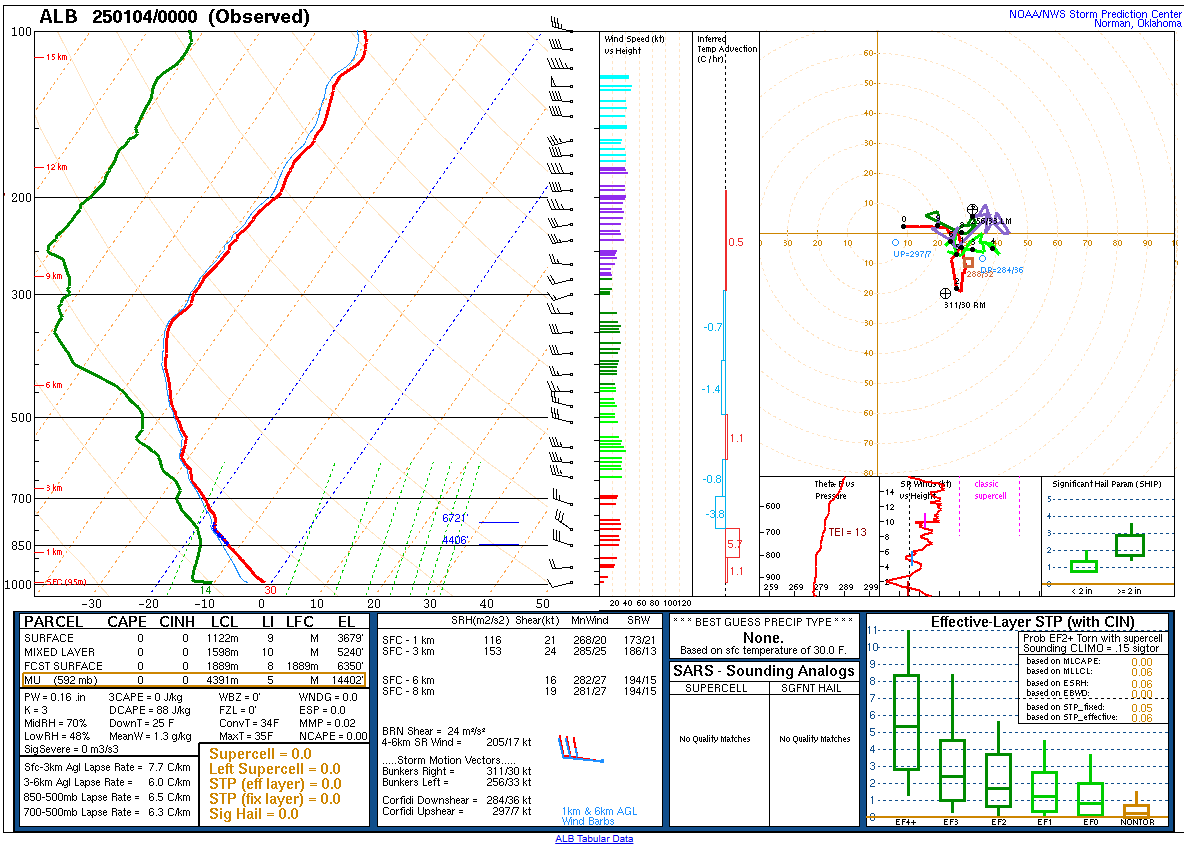
Task: Click 'Prob EF2+ Torn with supercell' text
Action: pyautogui.click(x=1093, y=638)
